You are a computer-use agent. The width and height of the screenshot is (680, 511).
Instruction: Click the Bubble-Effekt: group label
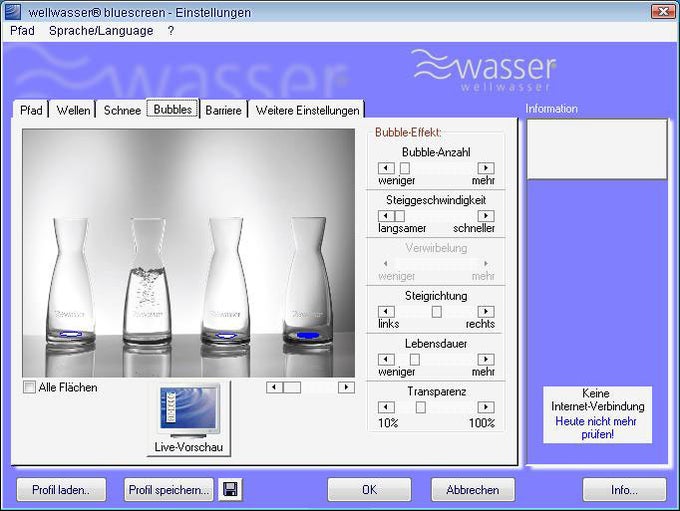click(408, 132)
